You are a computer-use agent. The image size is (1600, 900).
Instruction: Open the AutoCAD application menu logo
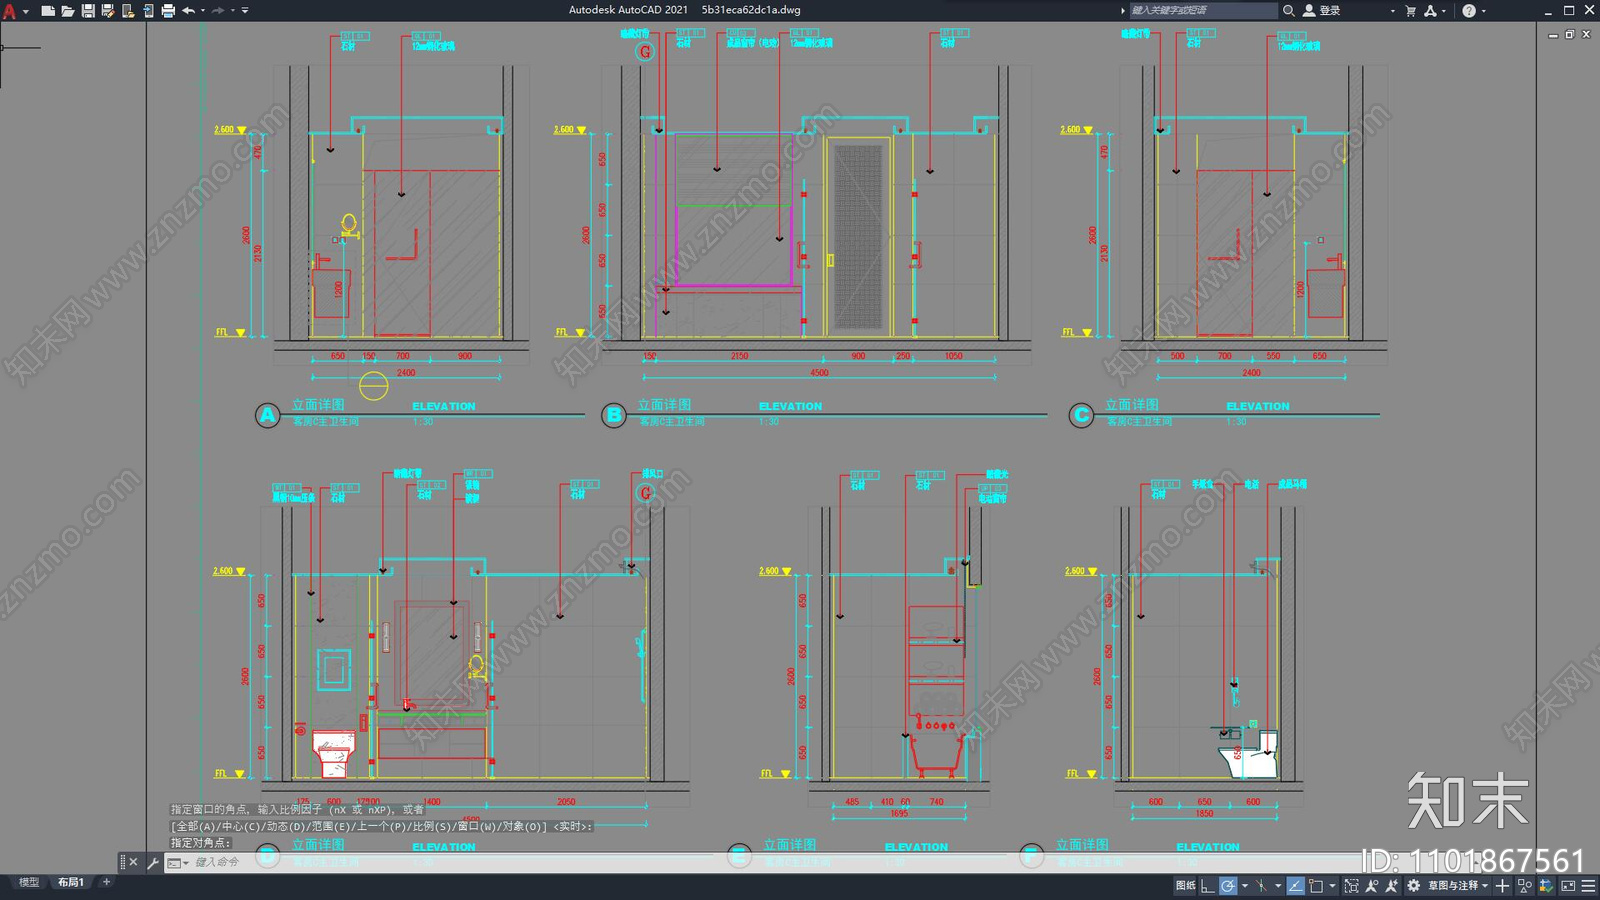tap(9, 11)
